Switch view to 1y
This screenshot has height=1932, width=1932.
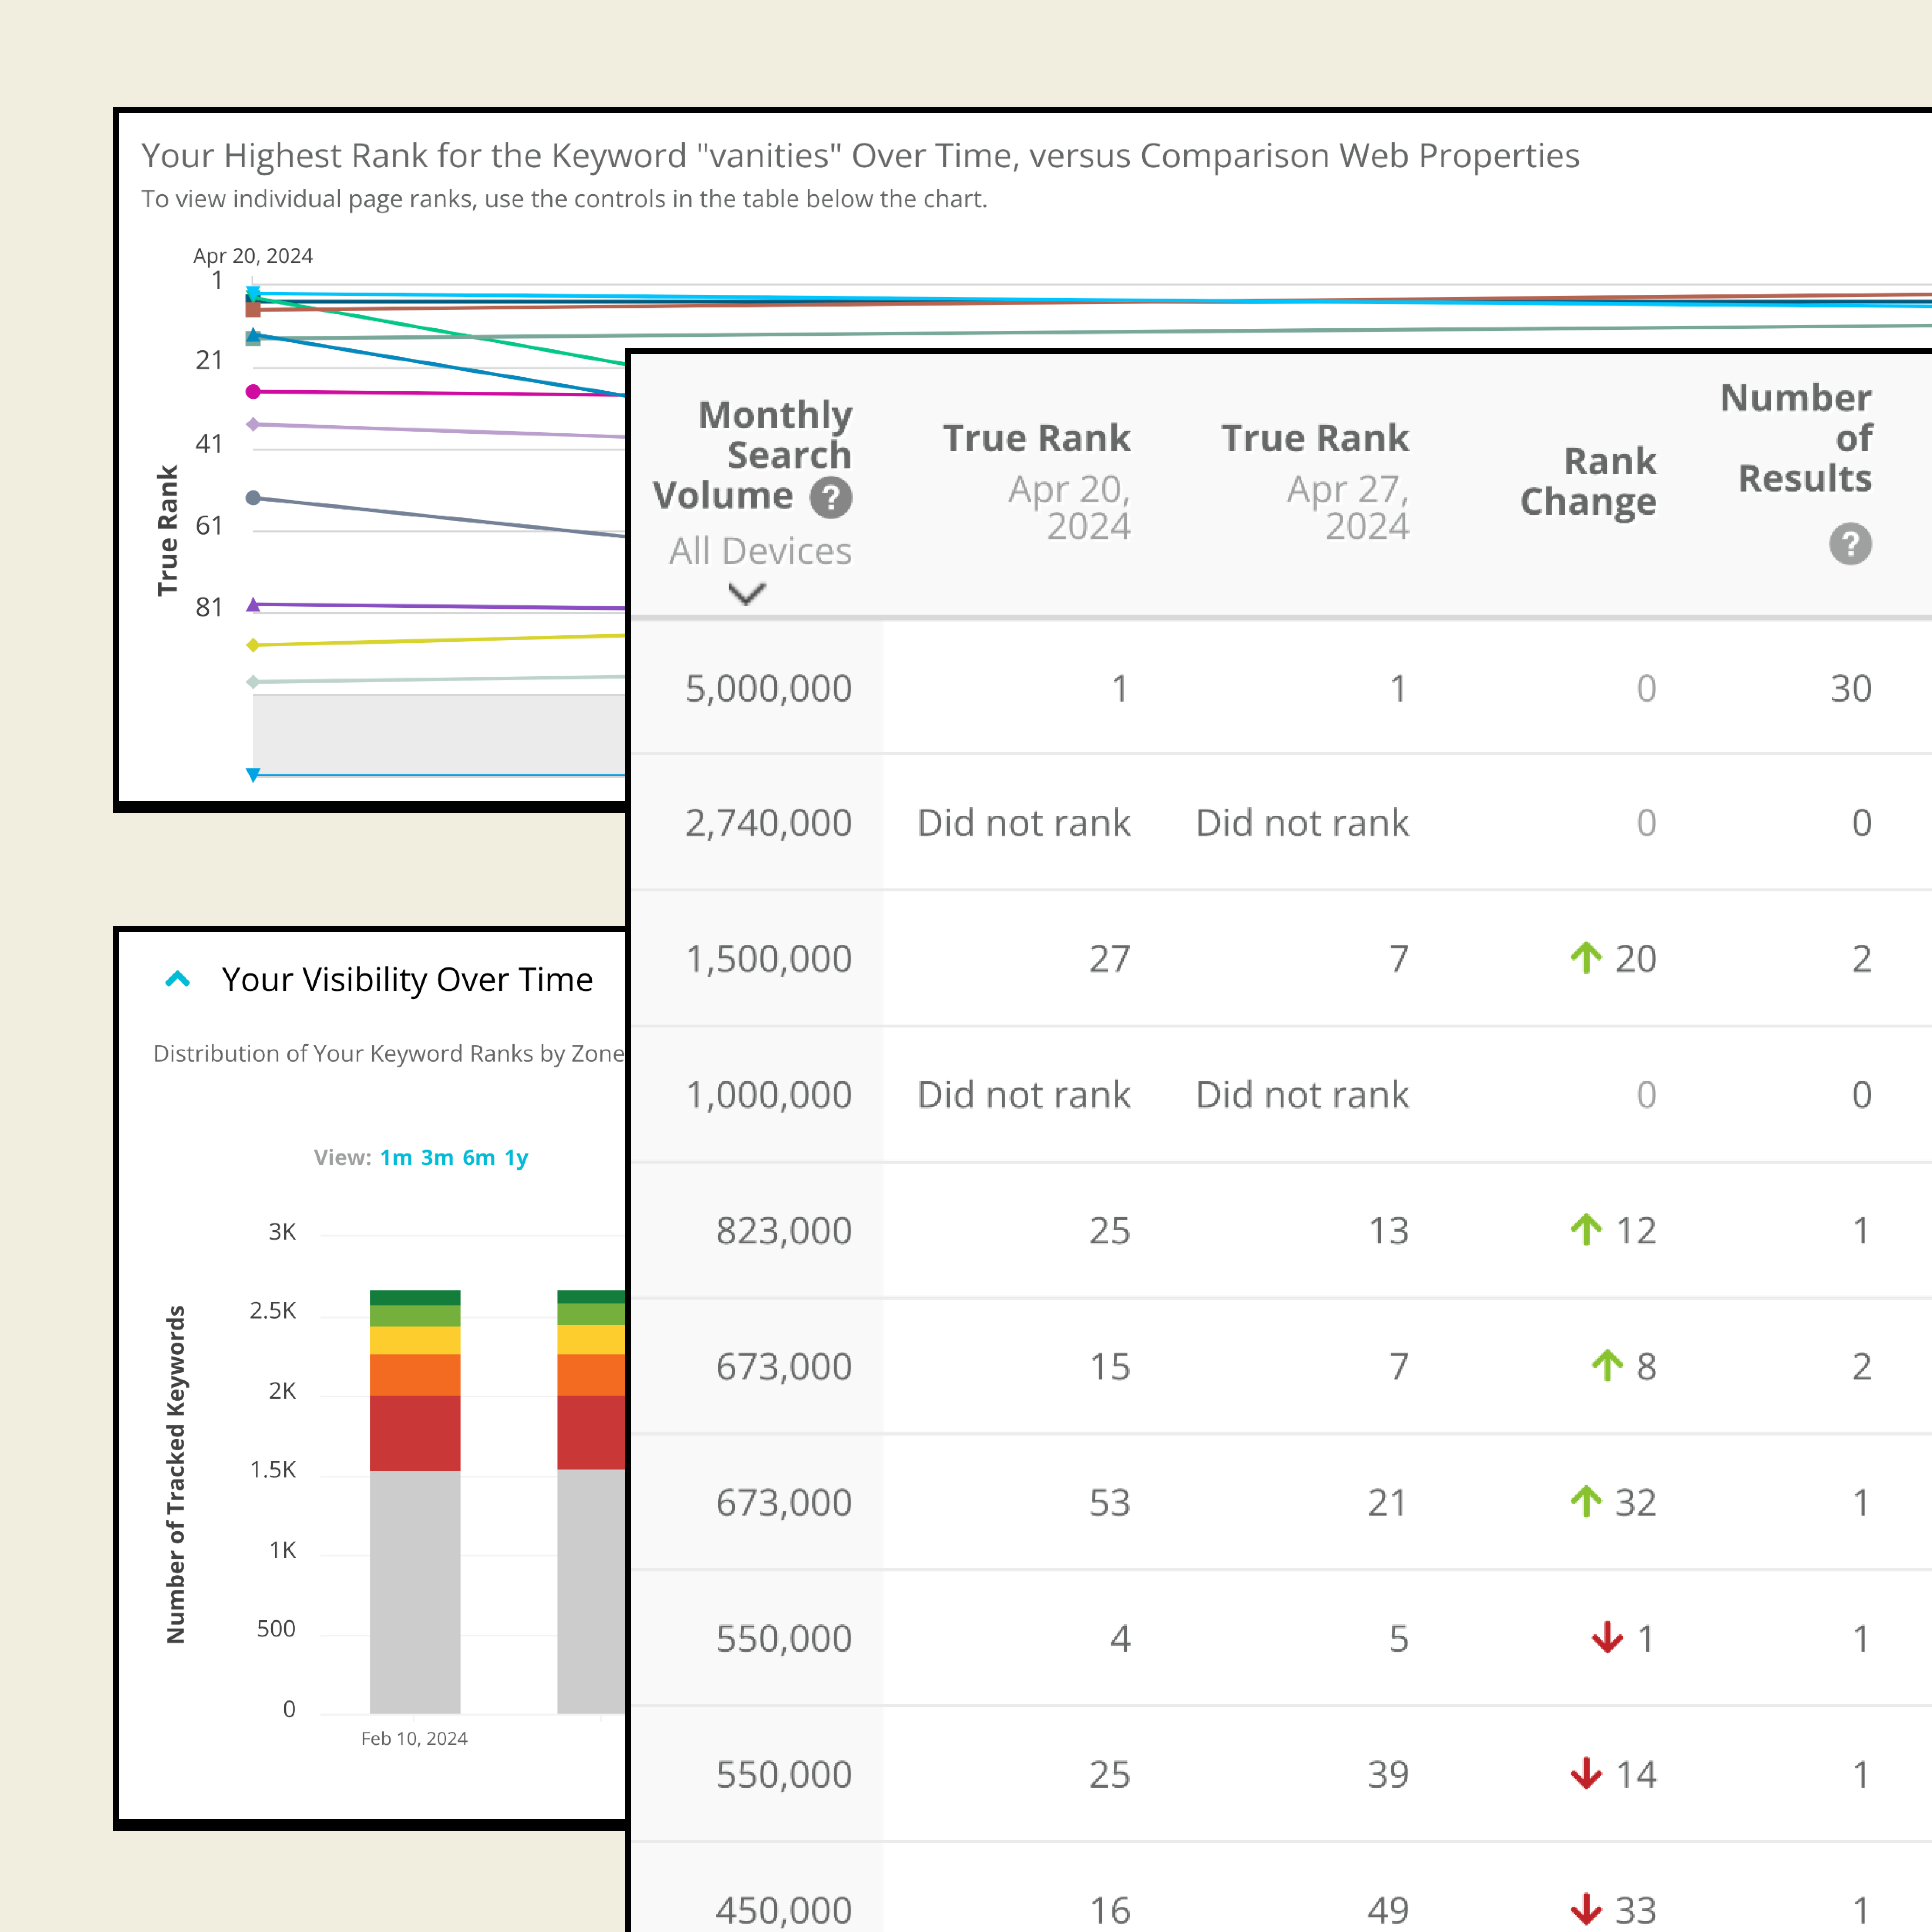516,1157
